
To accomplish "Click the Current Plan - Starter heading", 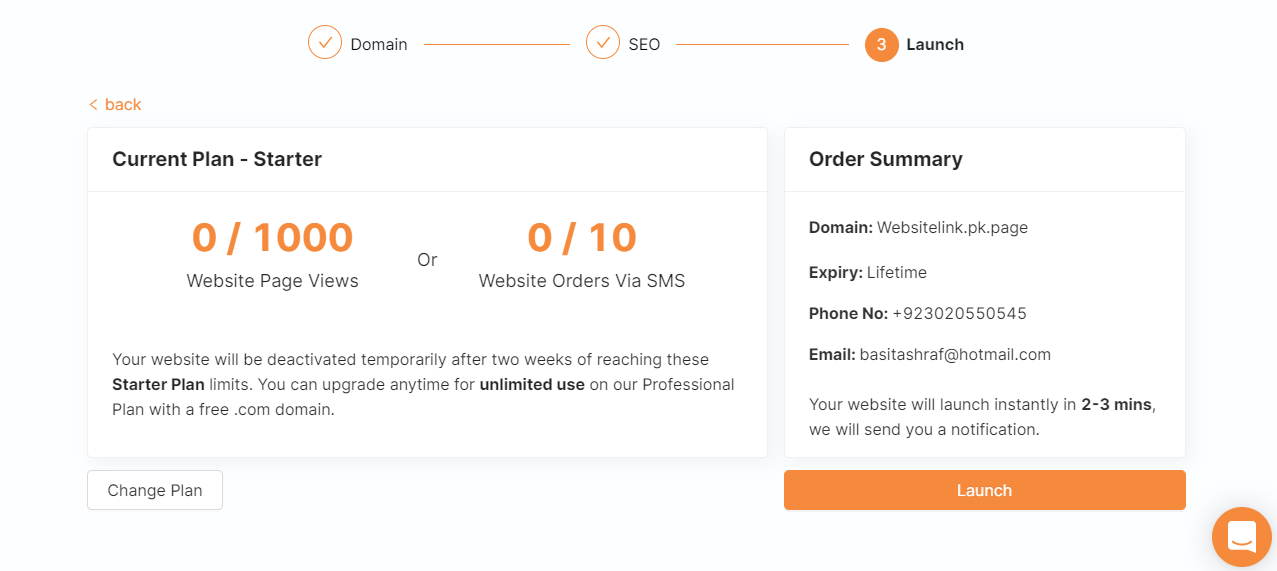I will (217, 159).
